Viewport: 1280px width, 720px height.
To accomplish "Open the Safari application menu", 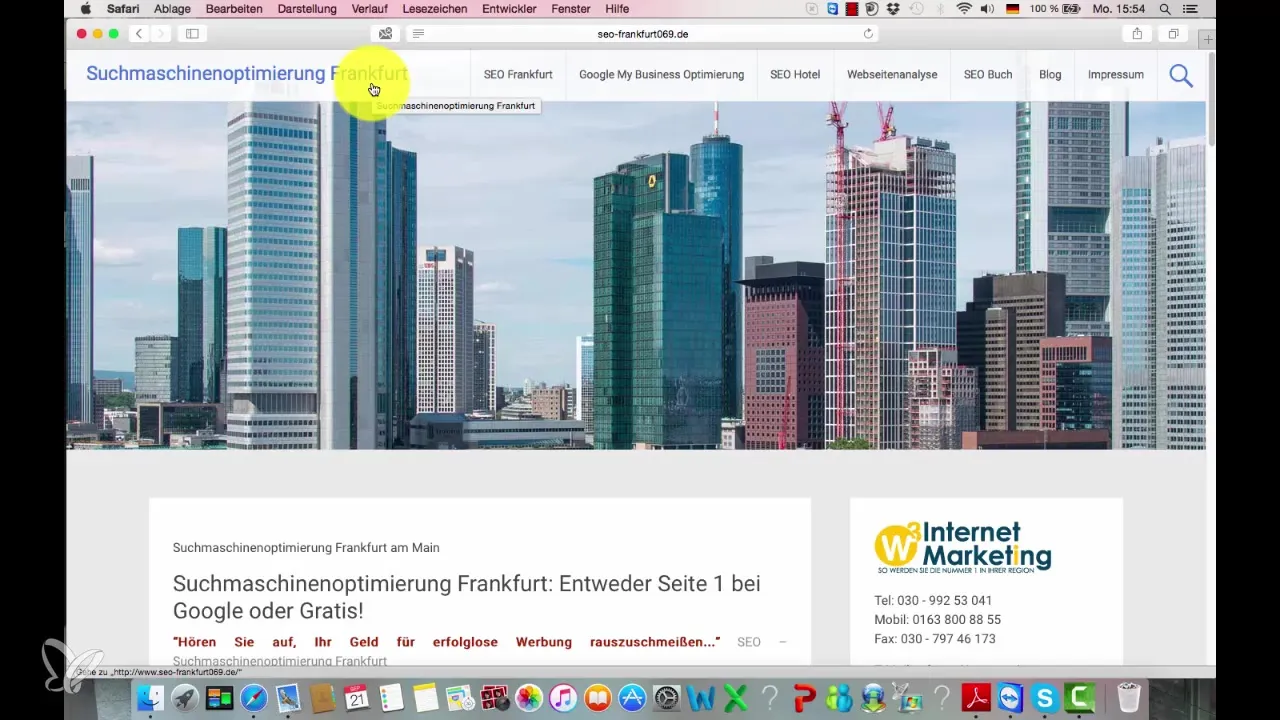I will (x=123, y=9).
